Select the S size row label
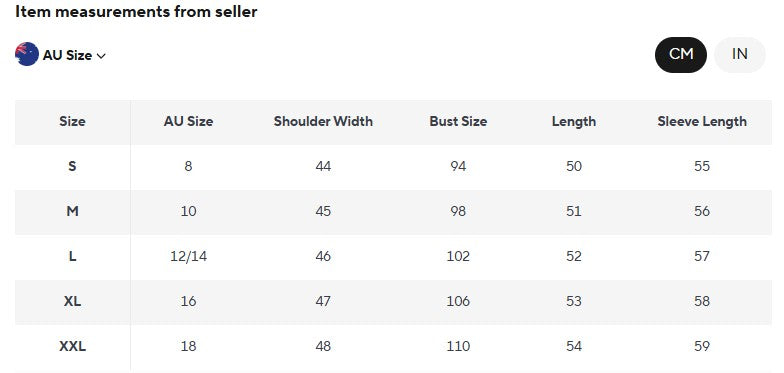Screen dimensions: 784x373 [72, 166]
